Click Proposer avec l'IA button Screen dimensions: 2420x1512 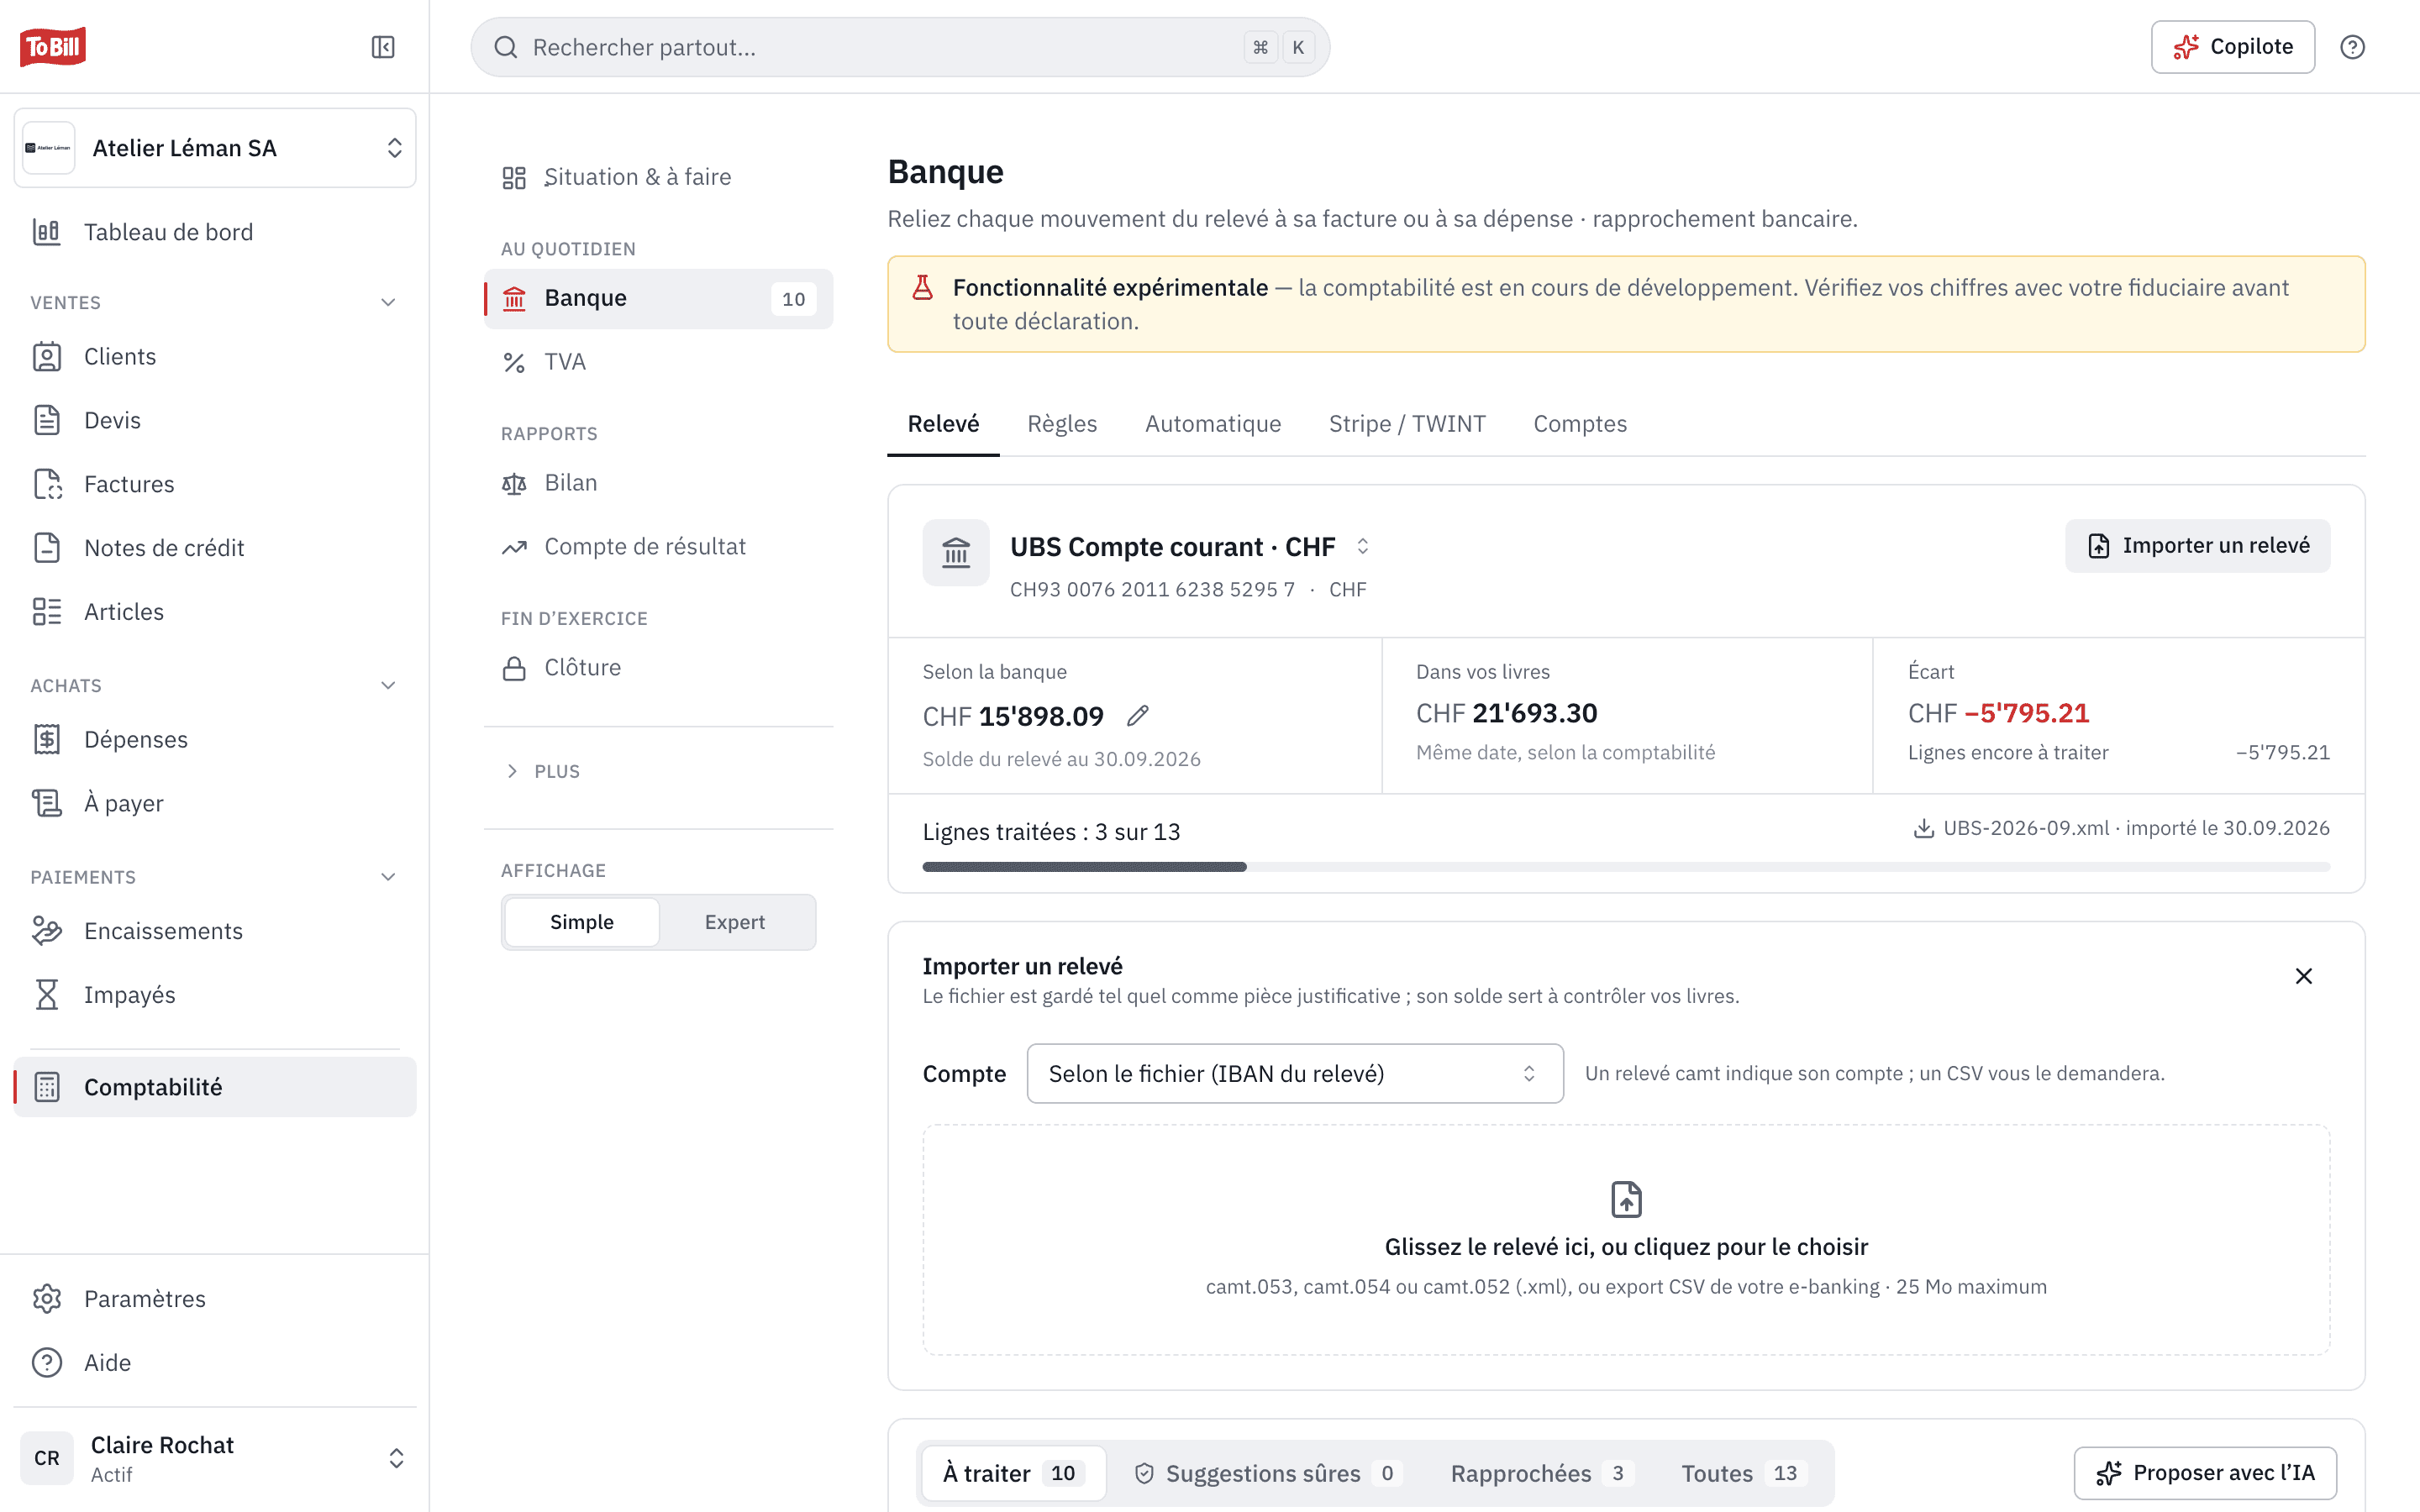(x=2204, y=1473)
